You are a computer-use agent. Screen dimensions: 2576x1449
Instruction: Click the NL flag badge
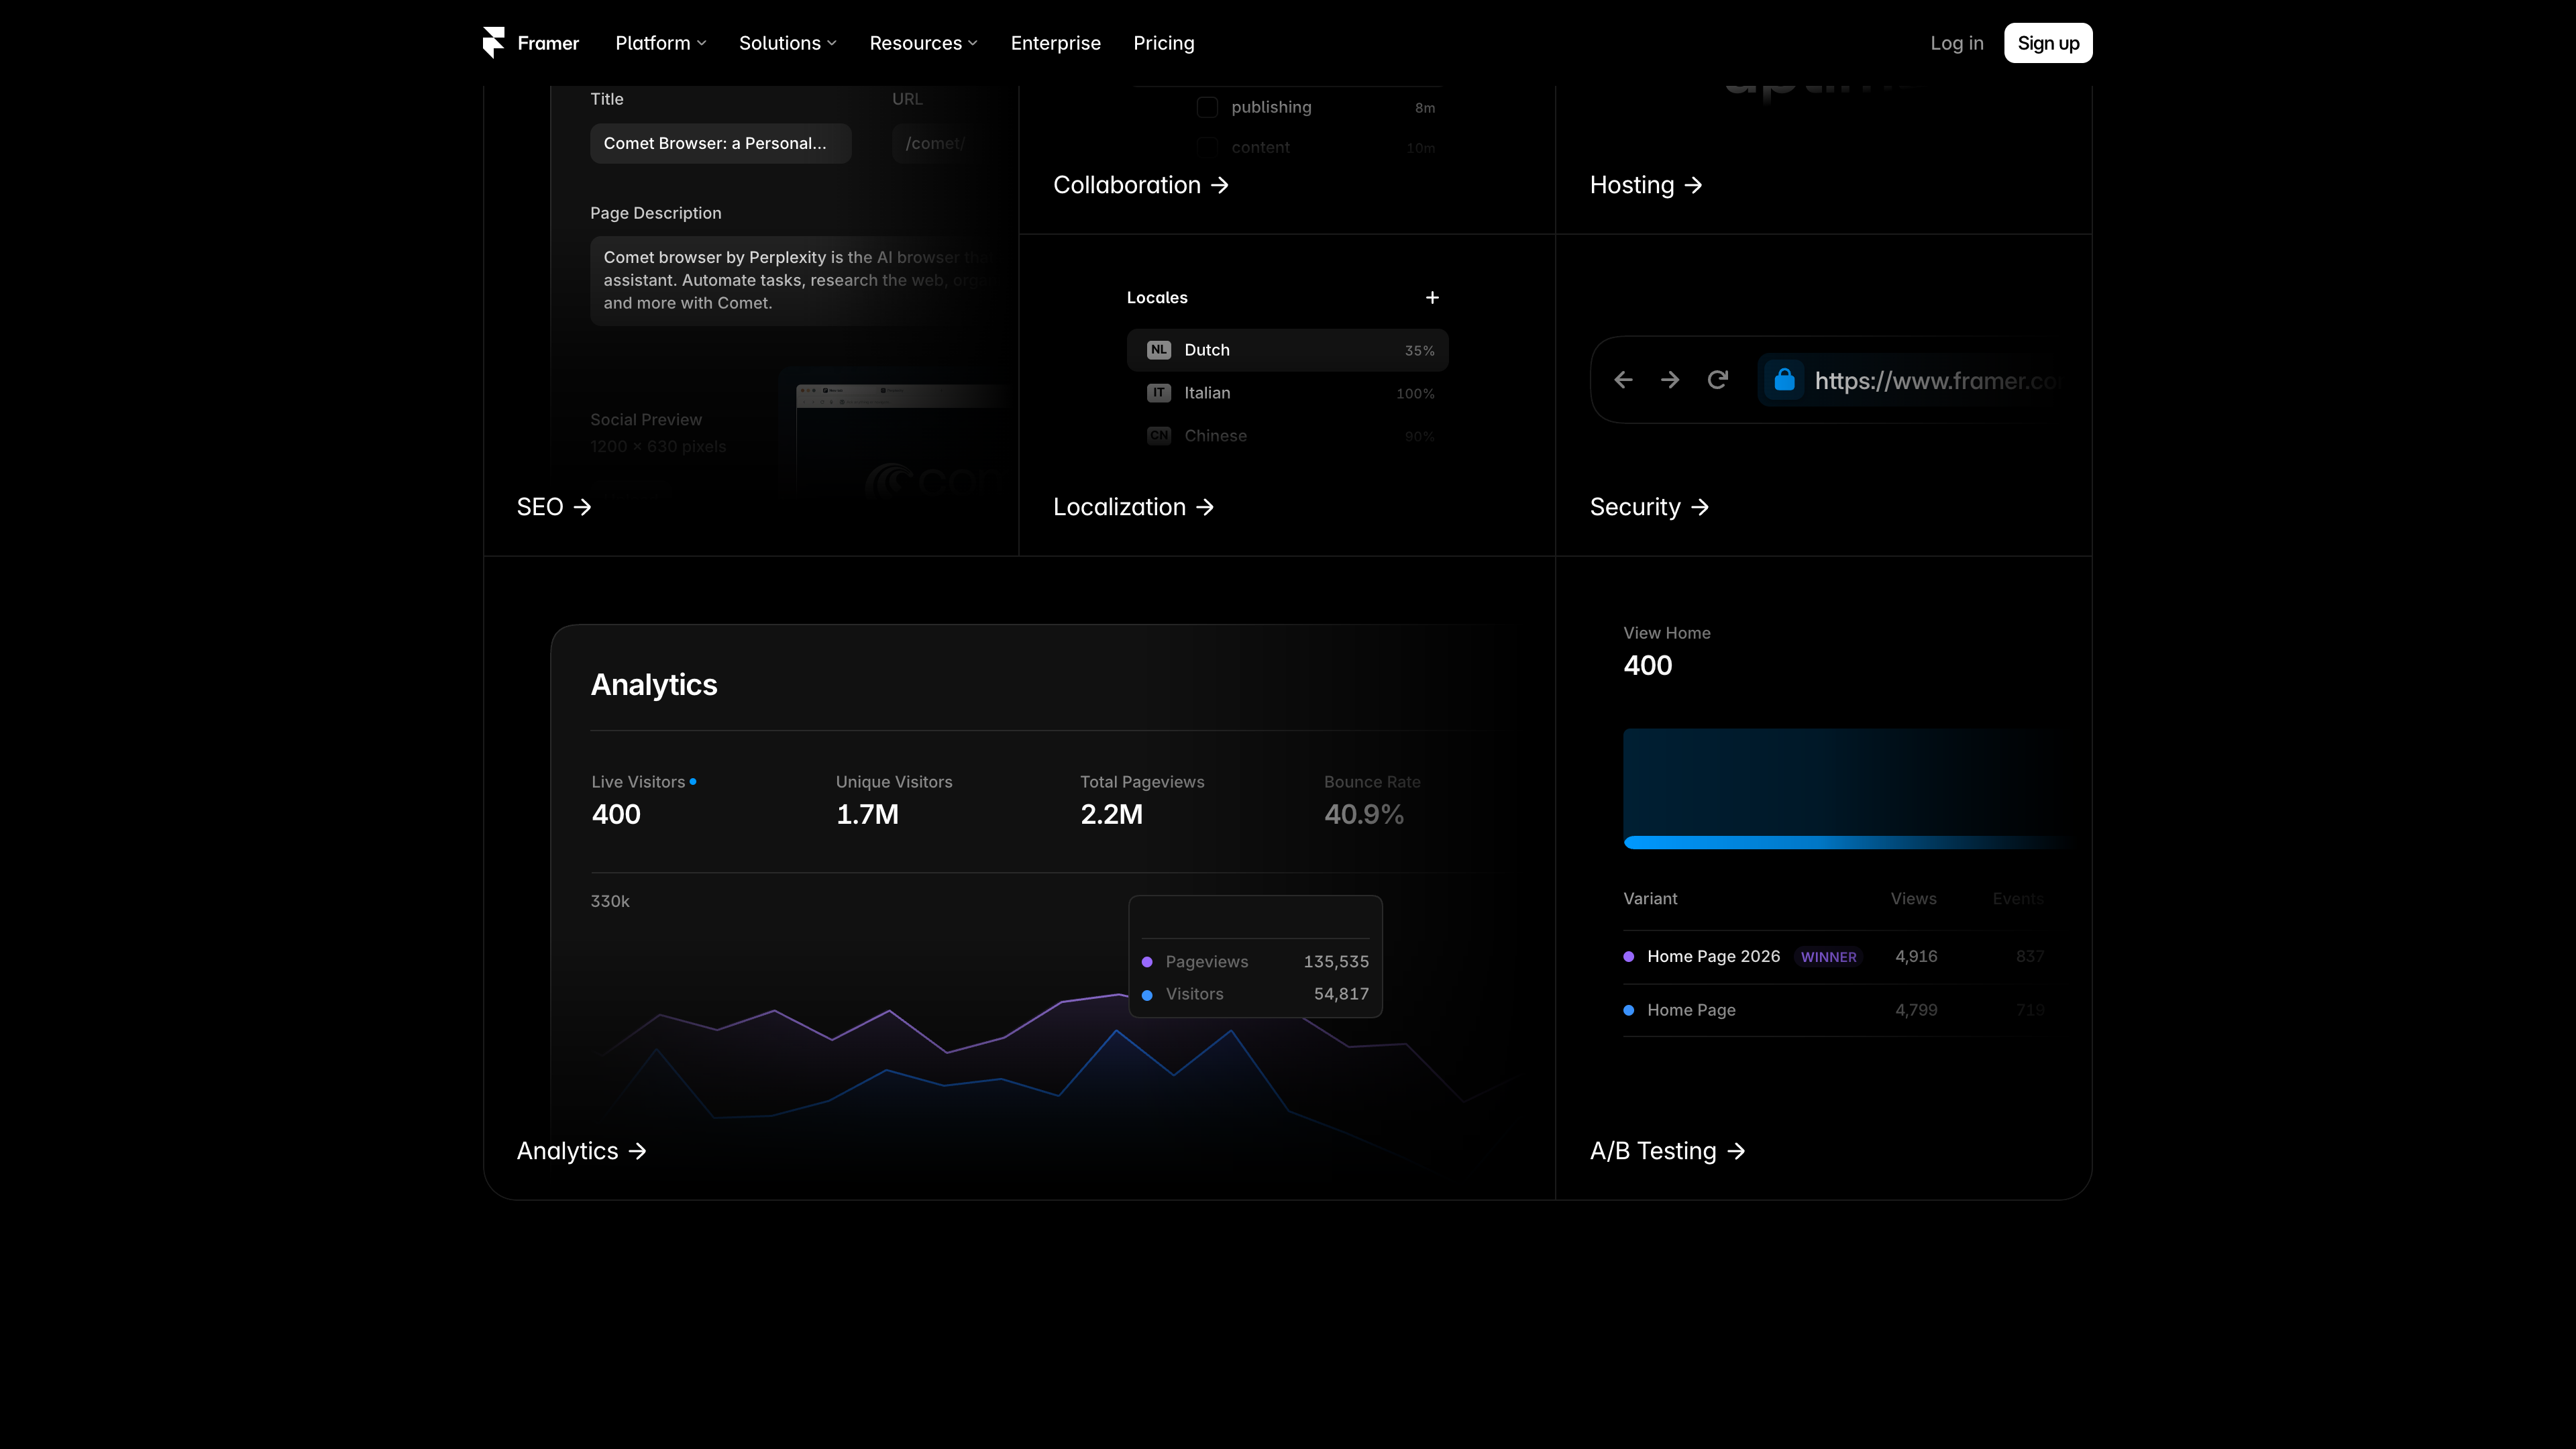(1158, 350)
